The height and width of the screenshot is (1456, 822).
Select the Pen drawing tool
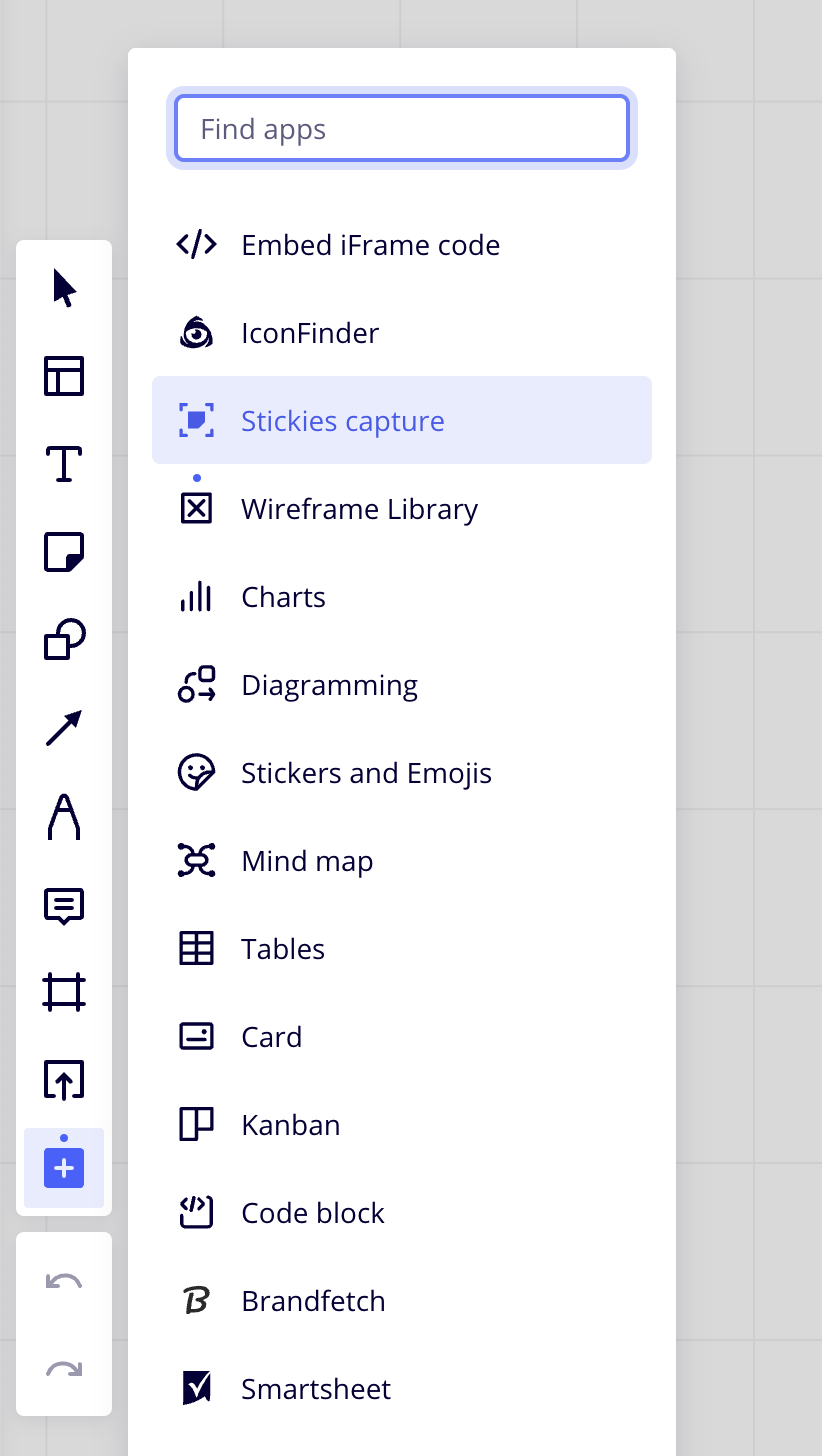pyautogui.click(x=64, y=816)
